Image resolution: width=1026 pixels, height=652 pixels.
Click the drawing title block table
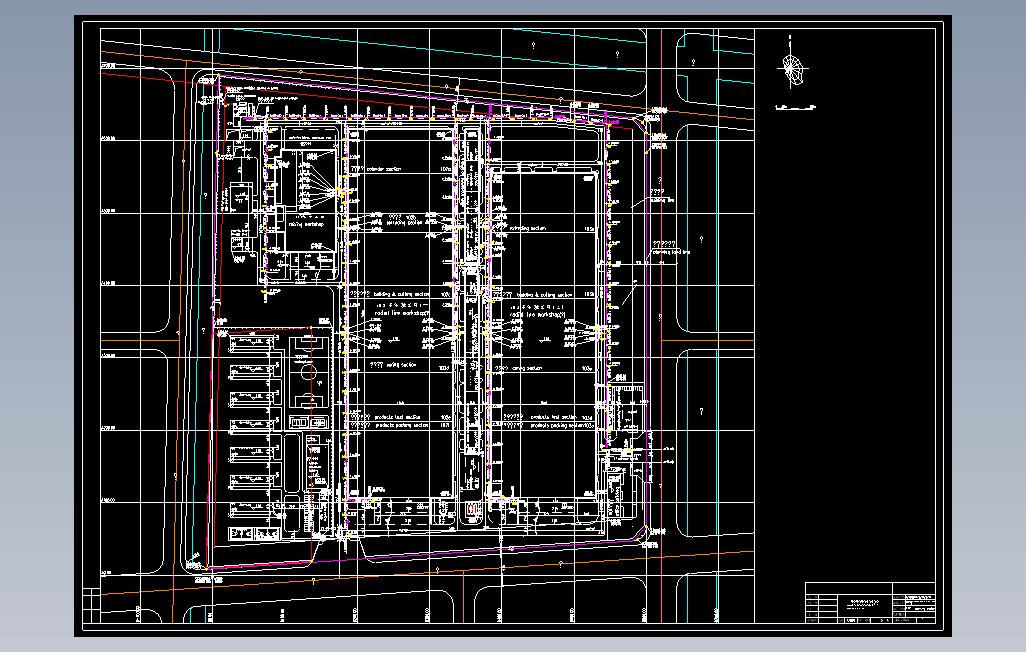coord(870,603)
